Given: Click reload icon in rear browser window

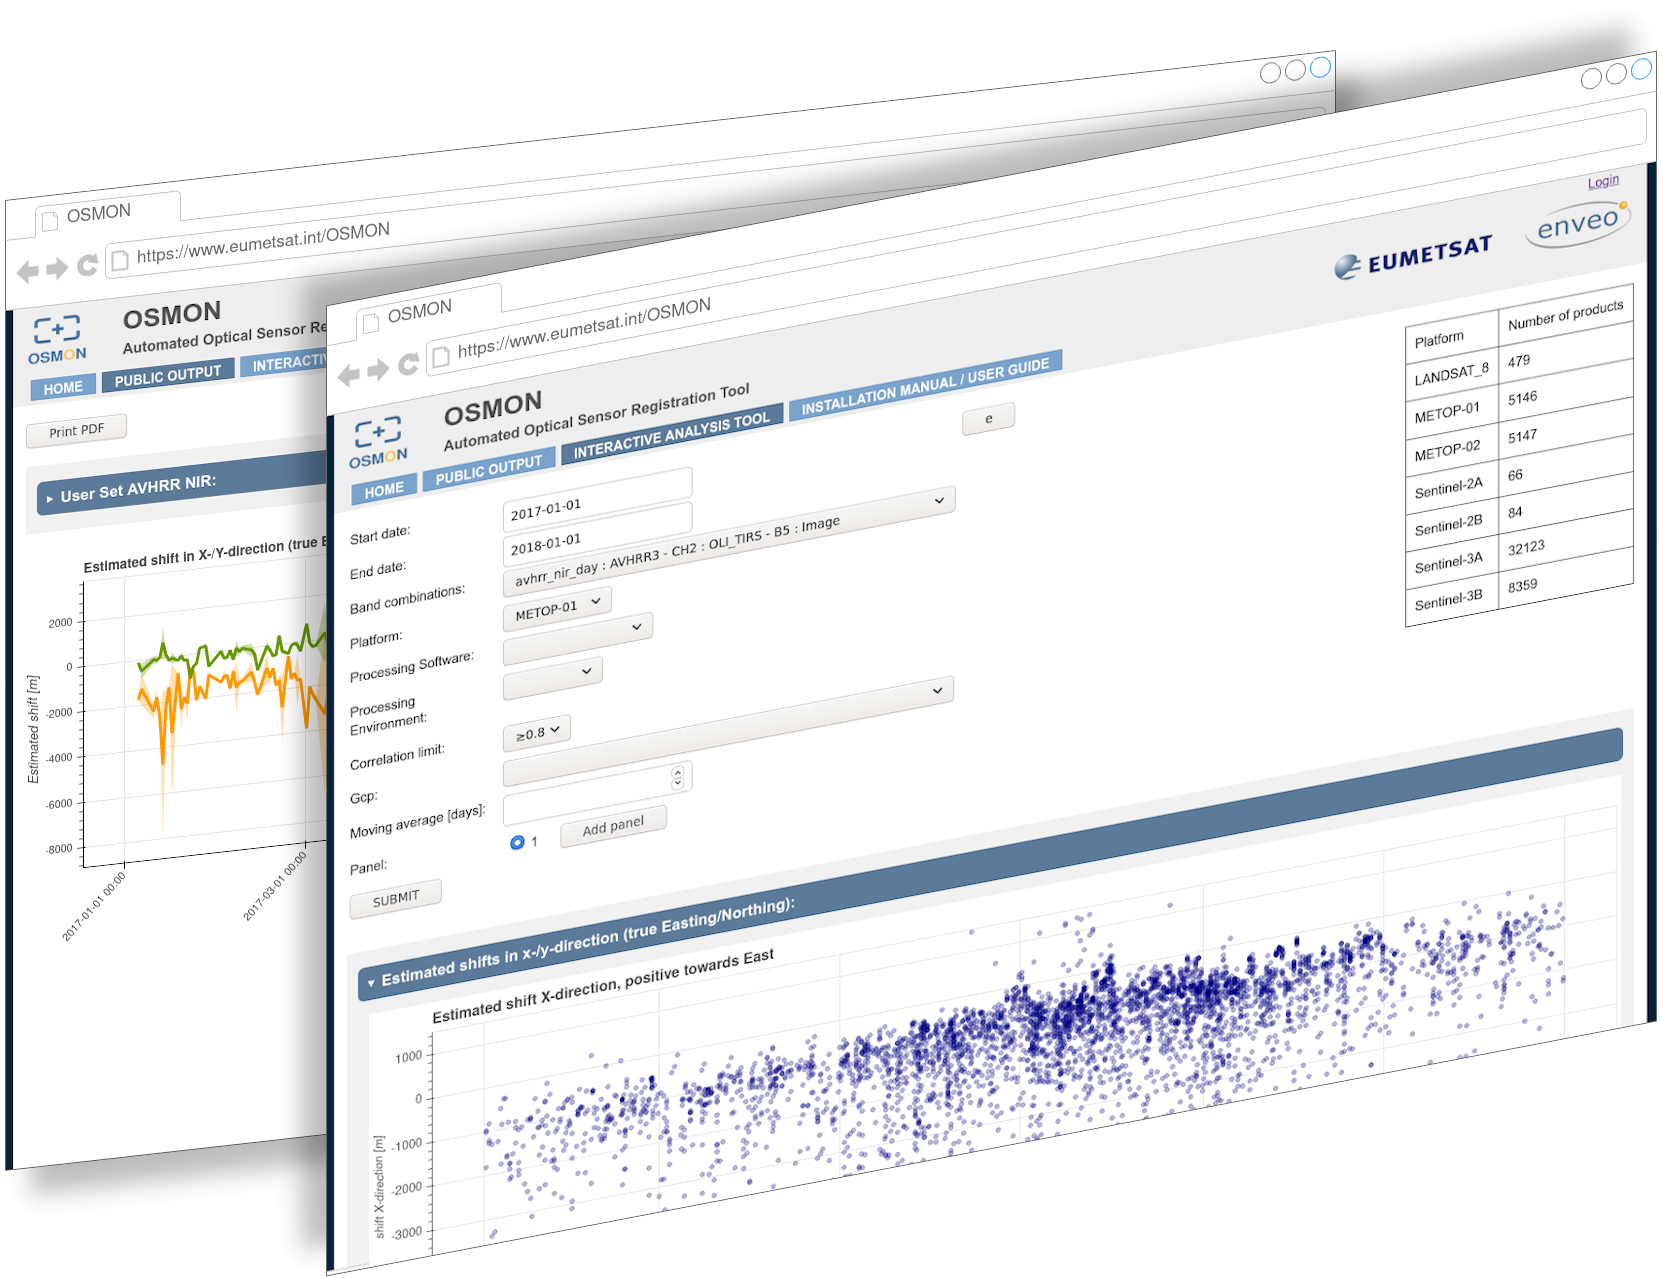Looking at the screenshot, I should [x=87, y=265].
